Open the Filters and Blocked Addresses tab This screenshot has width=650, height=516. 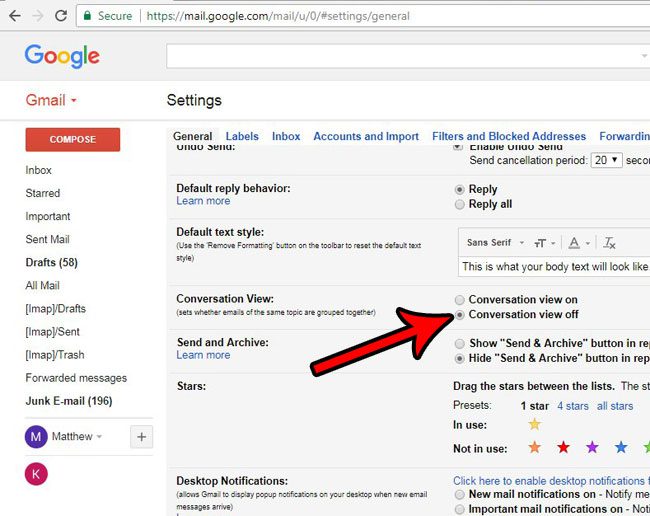509,137
